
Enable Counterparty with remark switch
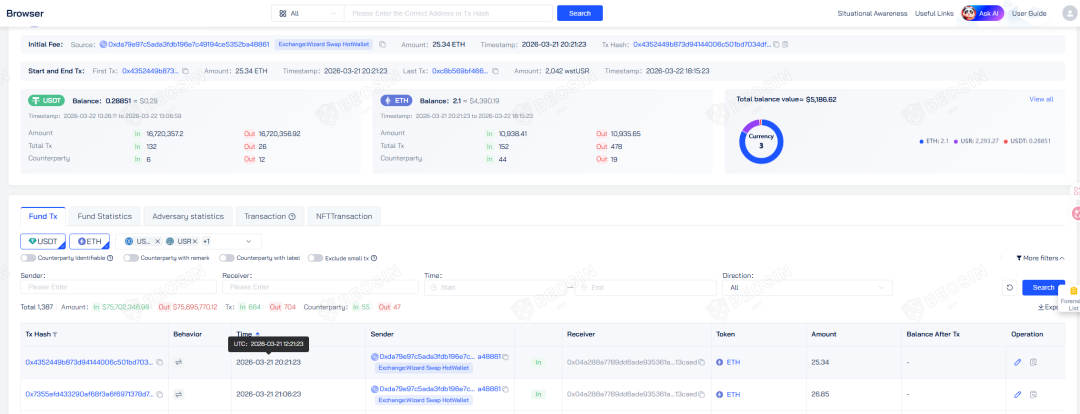[x=131, y=258]
